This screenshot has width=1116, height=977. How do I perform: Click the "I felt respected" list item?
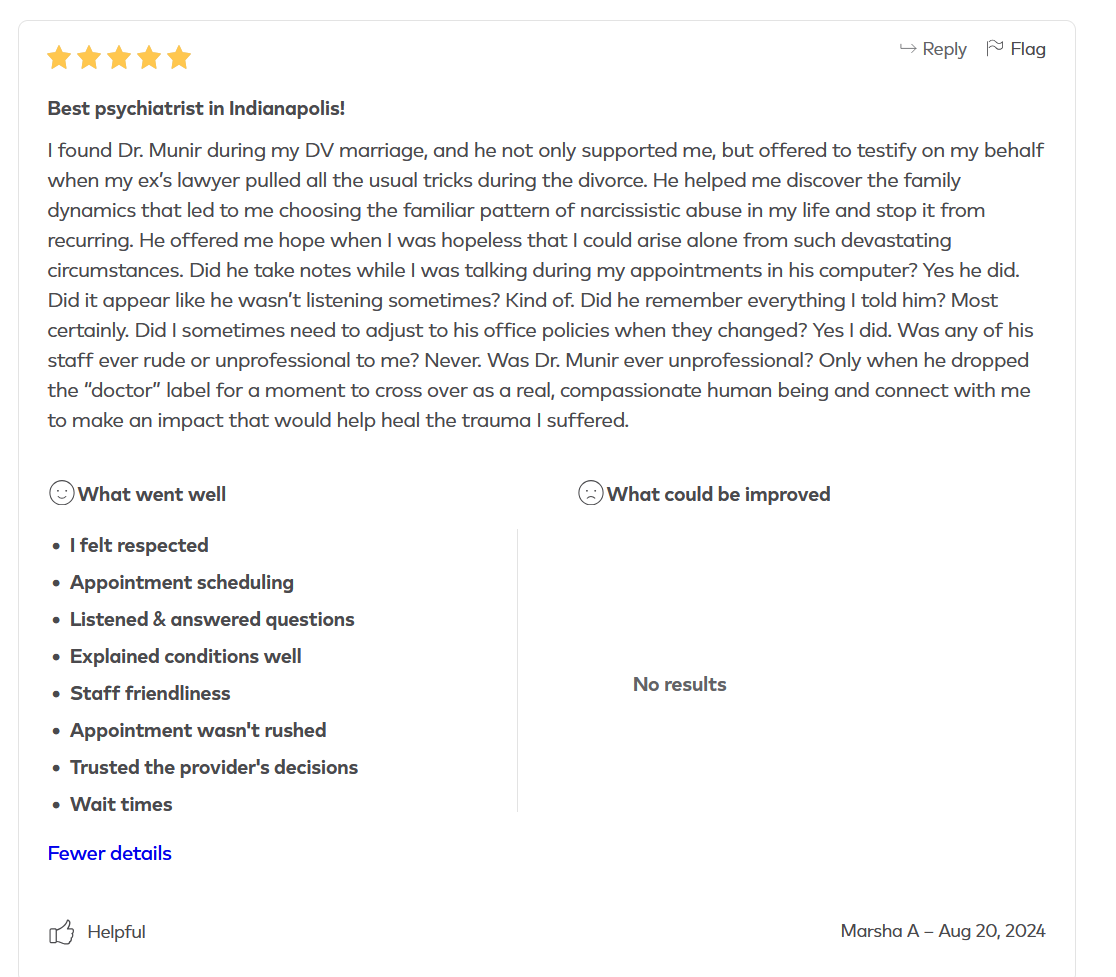click(139, 545)
